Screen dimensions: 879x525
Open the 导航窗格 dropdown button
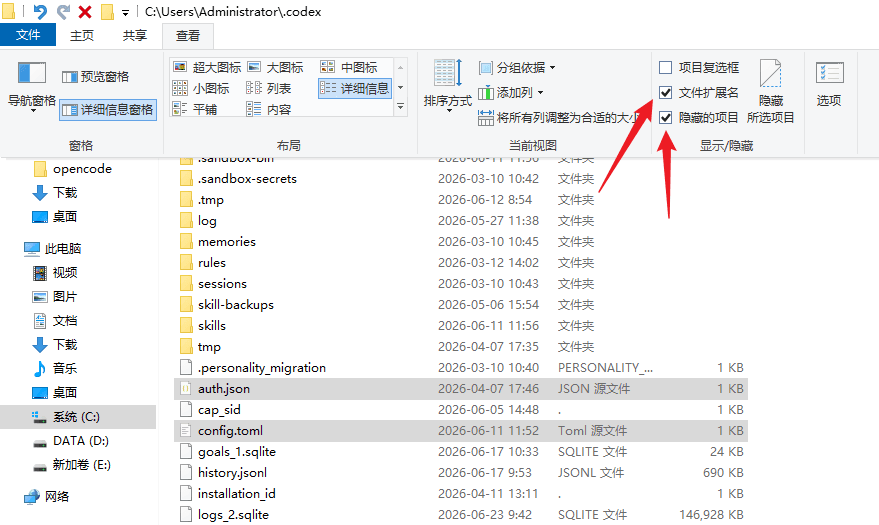pyautogui.click(x=32, y=85)
